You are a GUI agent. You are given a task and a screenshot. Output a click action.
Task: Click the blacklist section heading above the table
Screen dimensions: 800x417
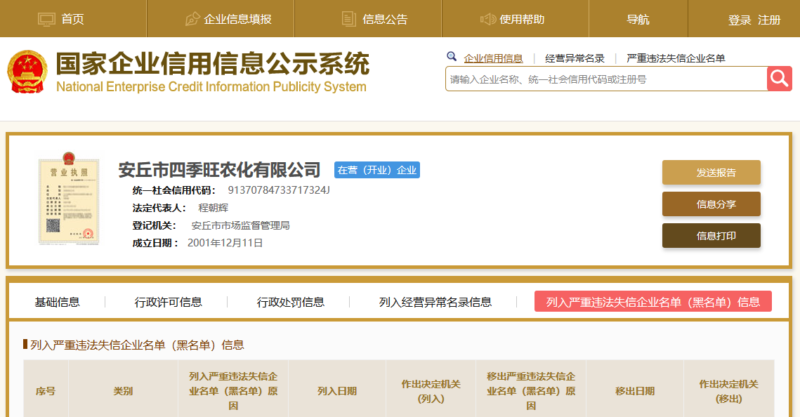pyautogui.click(x=137, y=345)
